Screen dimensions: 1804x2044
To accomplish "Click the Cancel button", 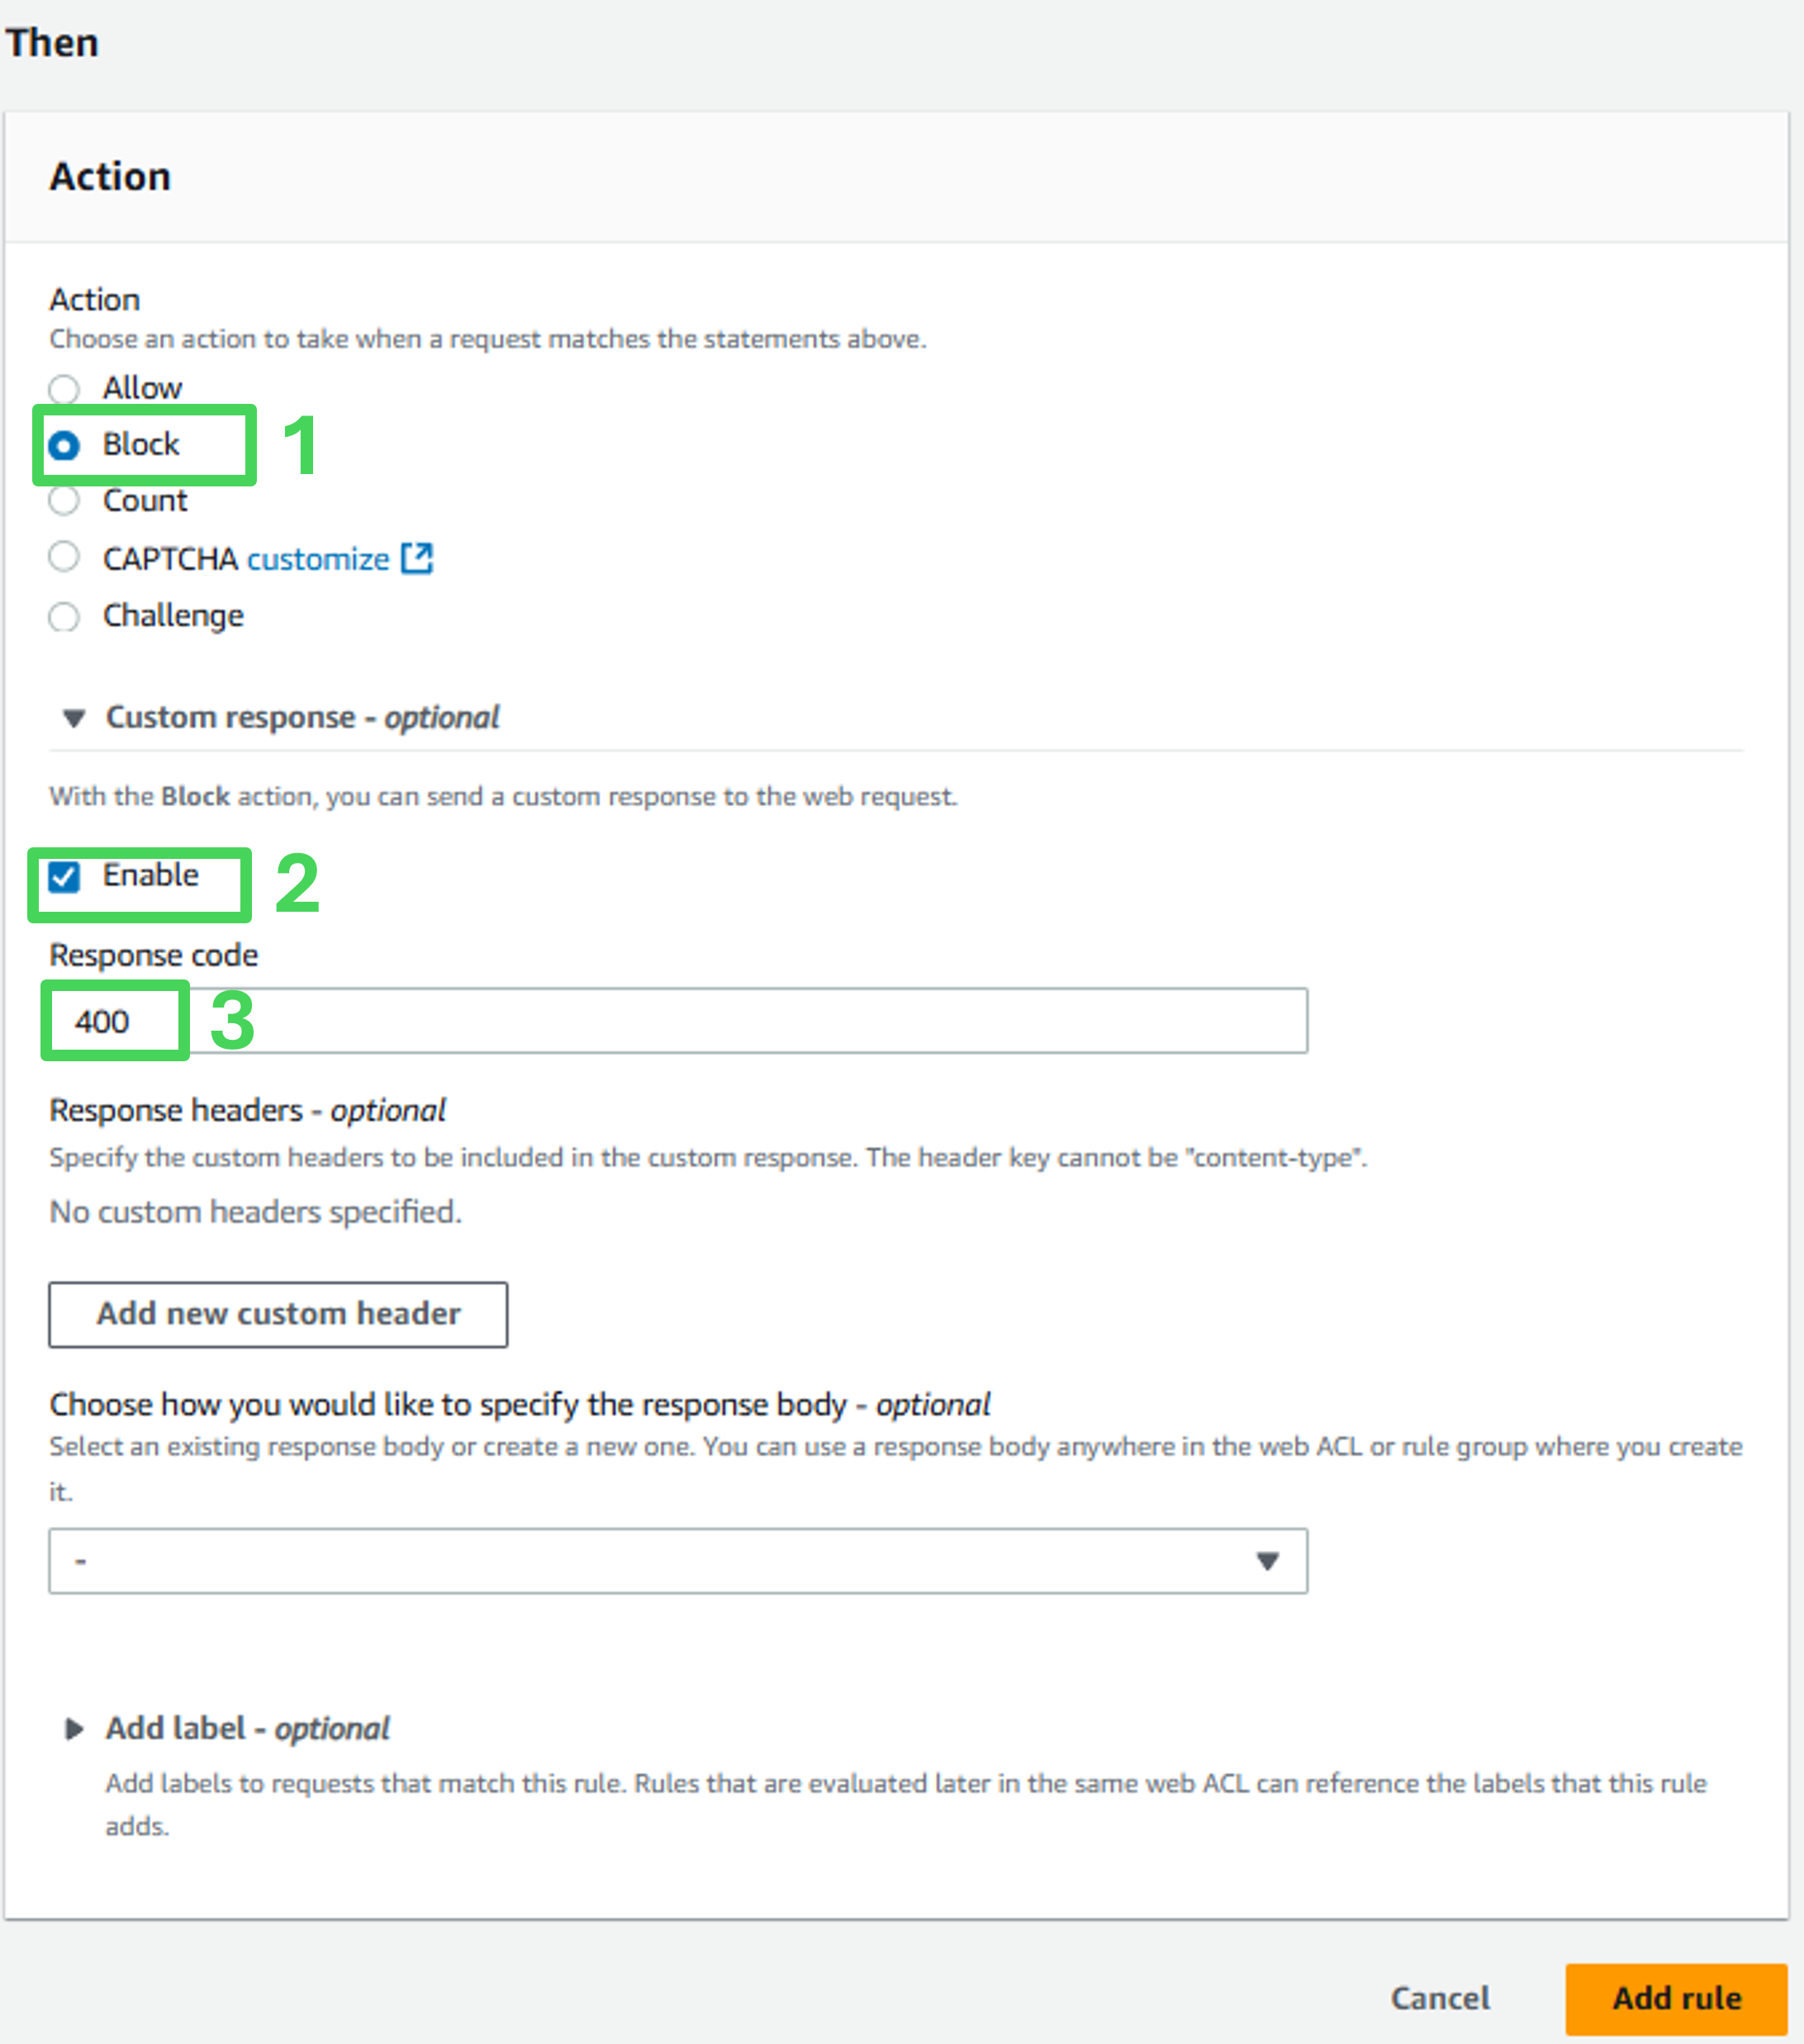I will point(1439,1998).
